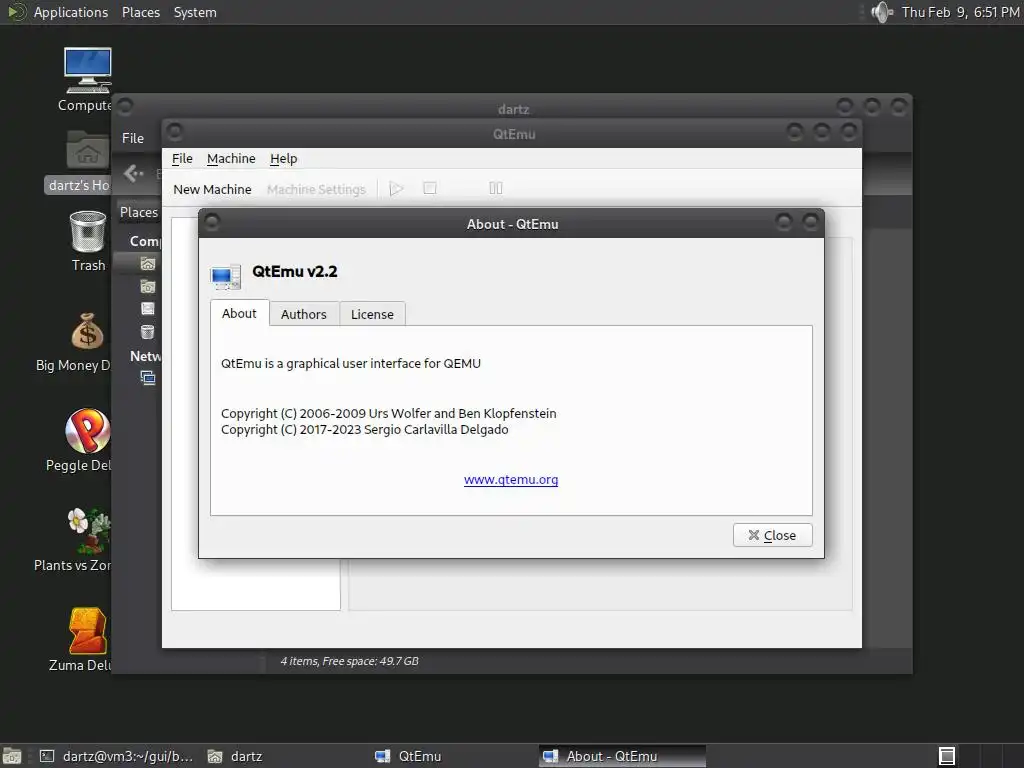Switch to the dartz@vm3 terminal task
Viewport: 1024px width, 768px height.
pyautogui.click(x=116, y=756)
